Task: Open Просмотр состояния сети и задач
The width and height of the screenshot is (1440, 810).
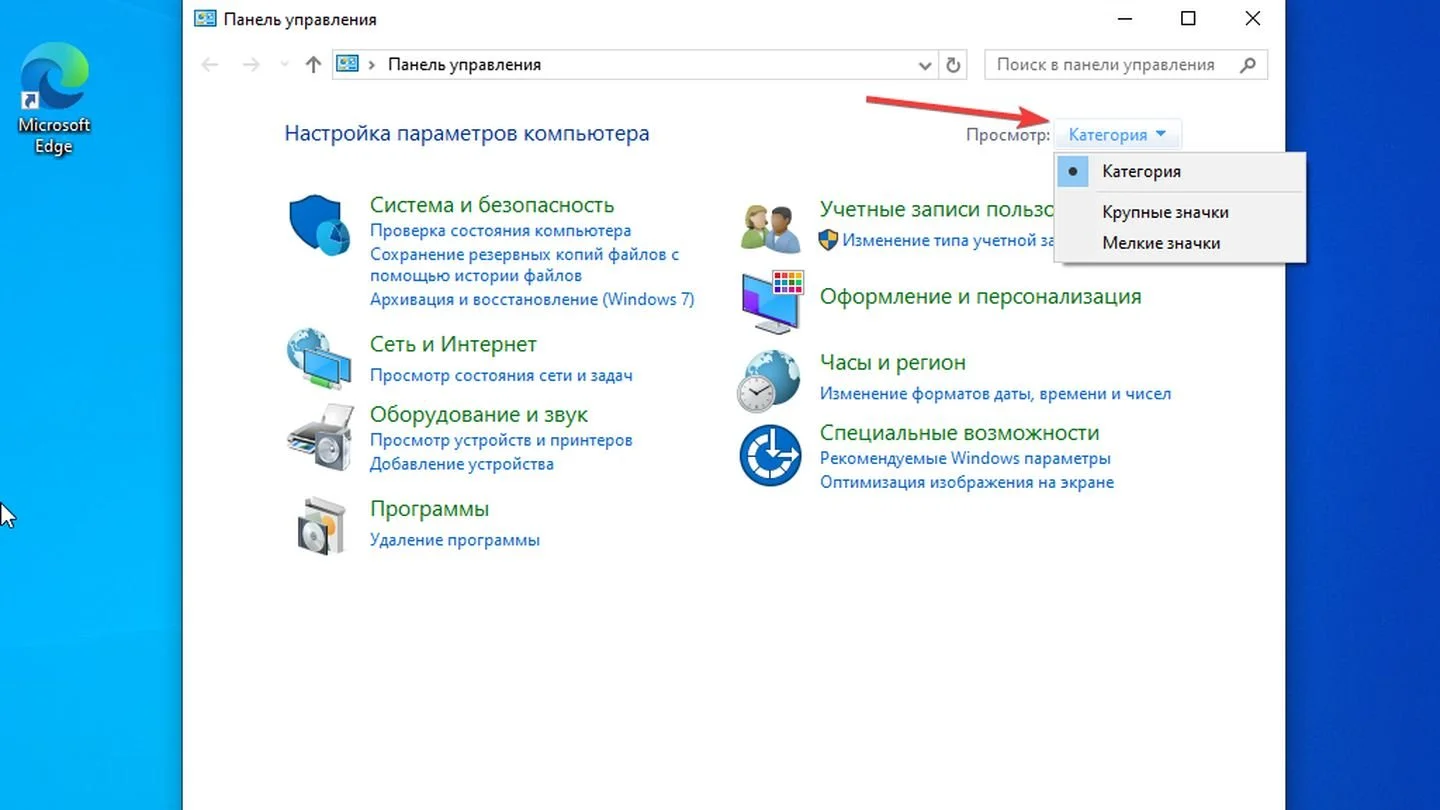Action: (x=501, y=376)
